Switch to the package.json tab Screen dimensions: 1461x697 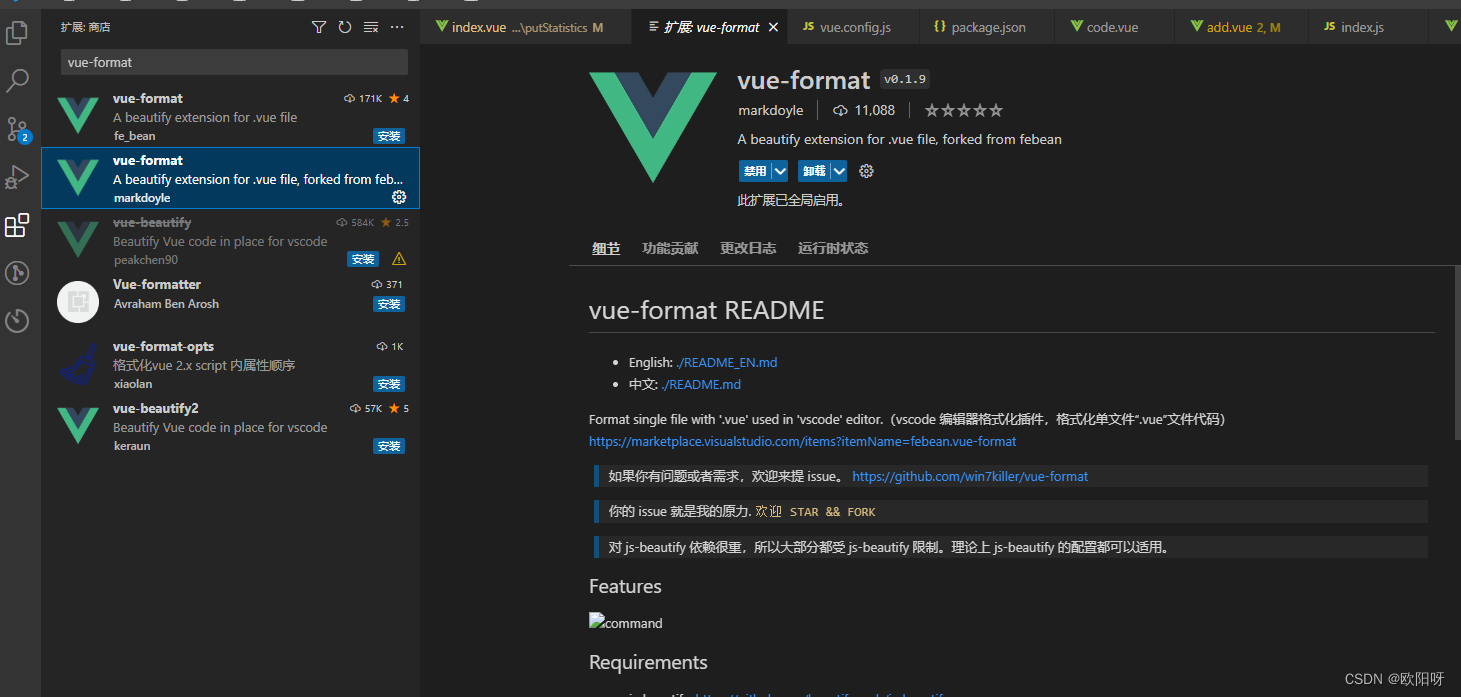(987, 27)
